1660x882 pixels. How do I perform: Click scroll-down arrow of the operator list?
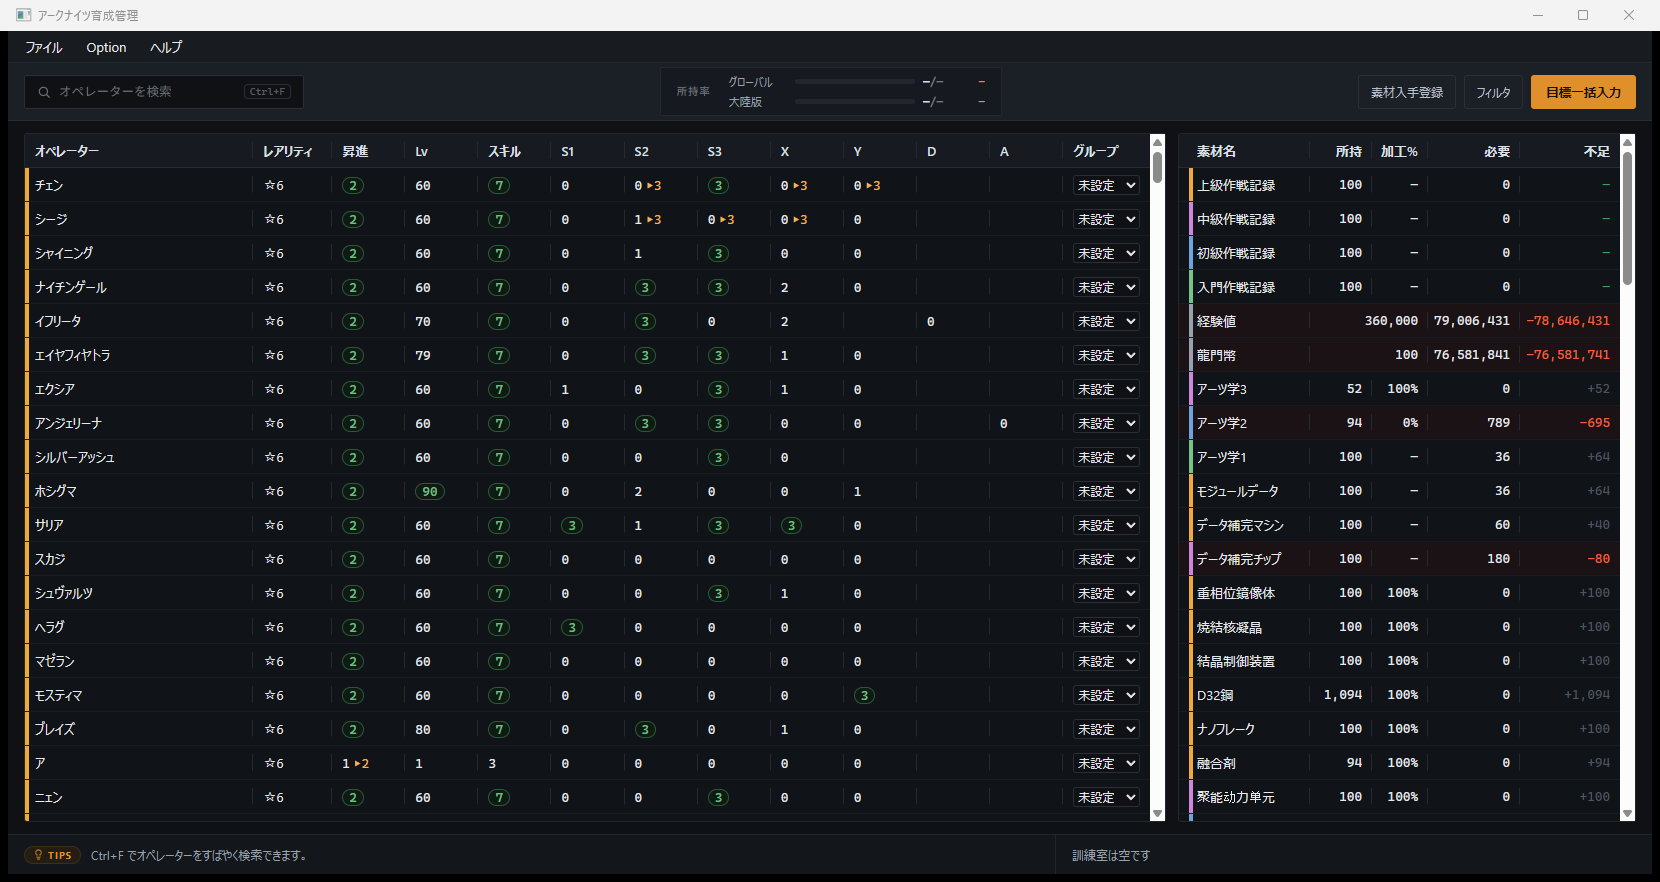coord(1158,814)
